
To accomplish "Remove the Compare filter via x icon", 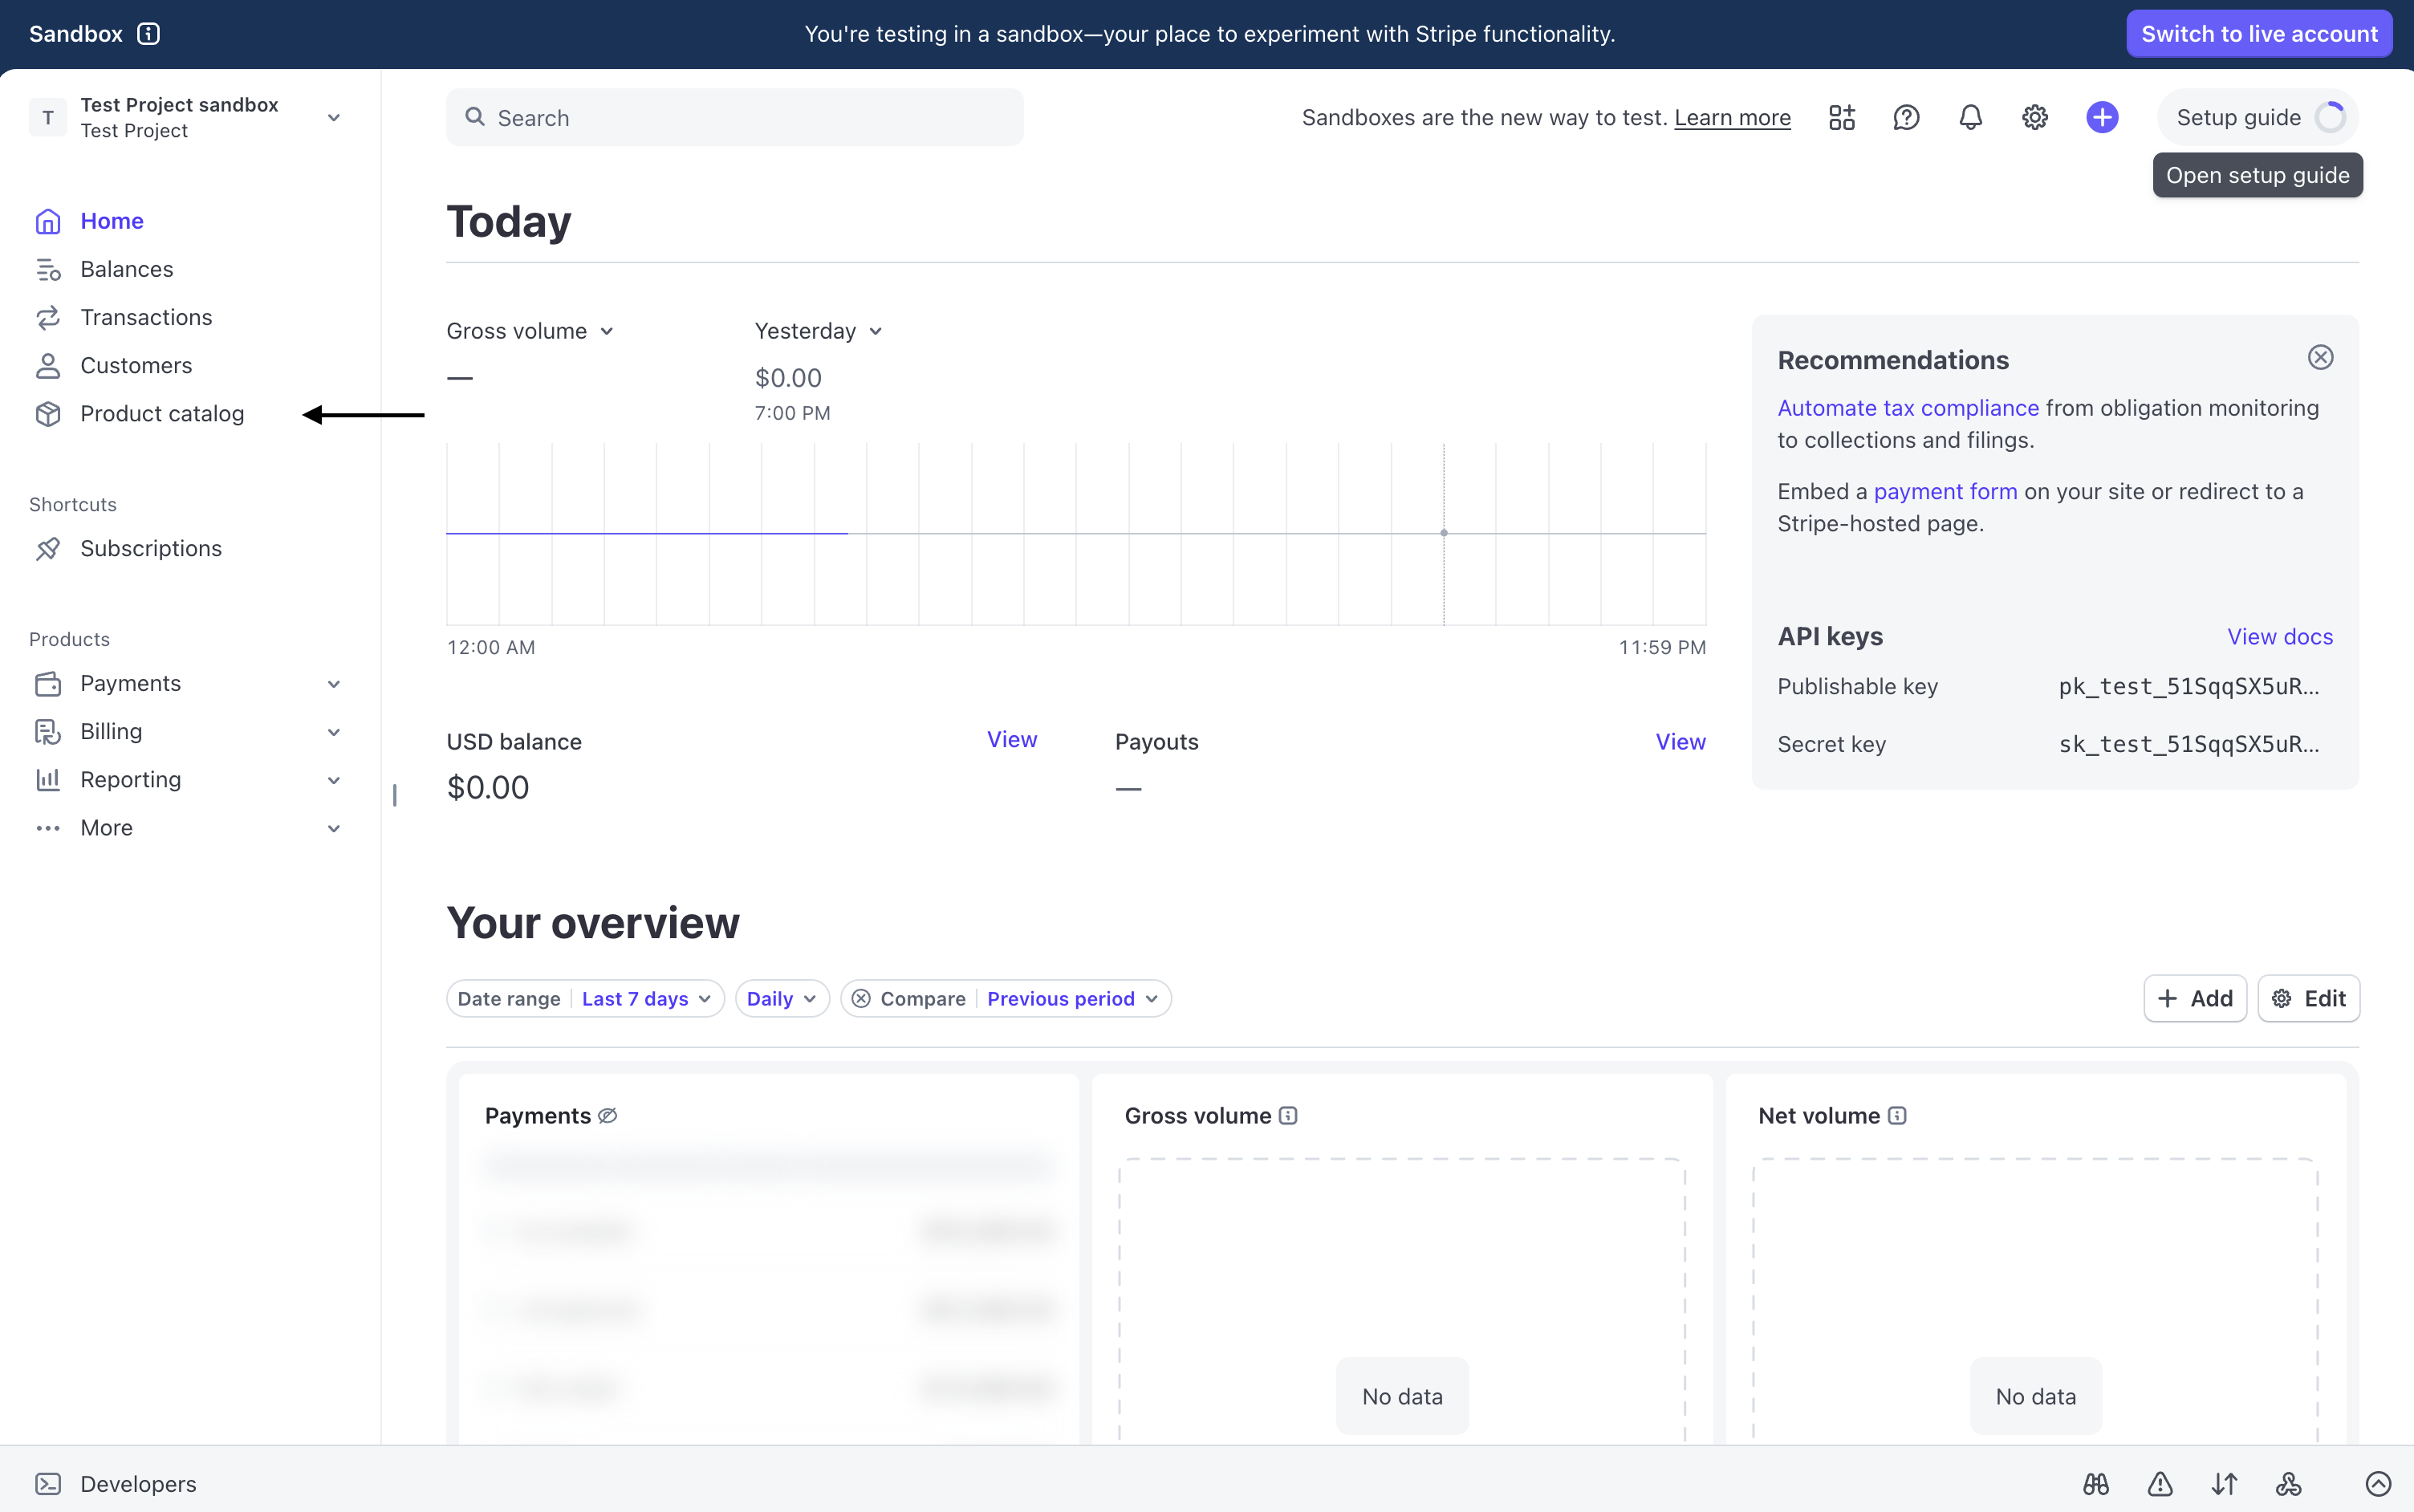I will [861, 998].
